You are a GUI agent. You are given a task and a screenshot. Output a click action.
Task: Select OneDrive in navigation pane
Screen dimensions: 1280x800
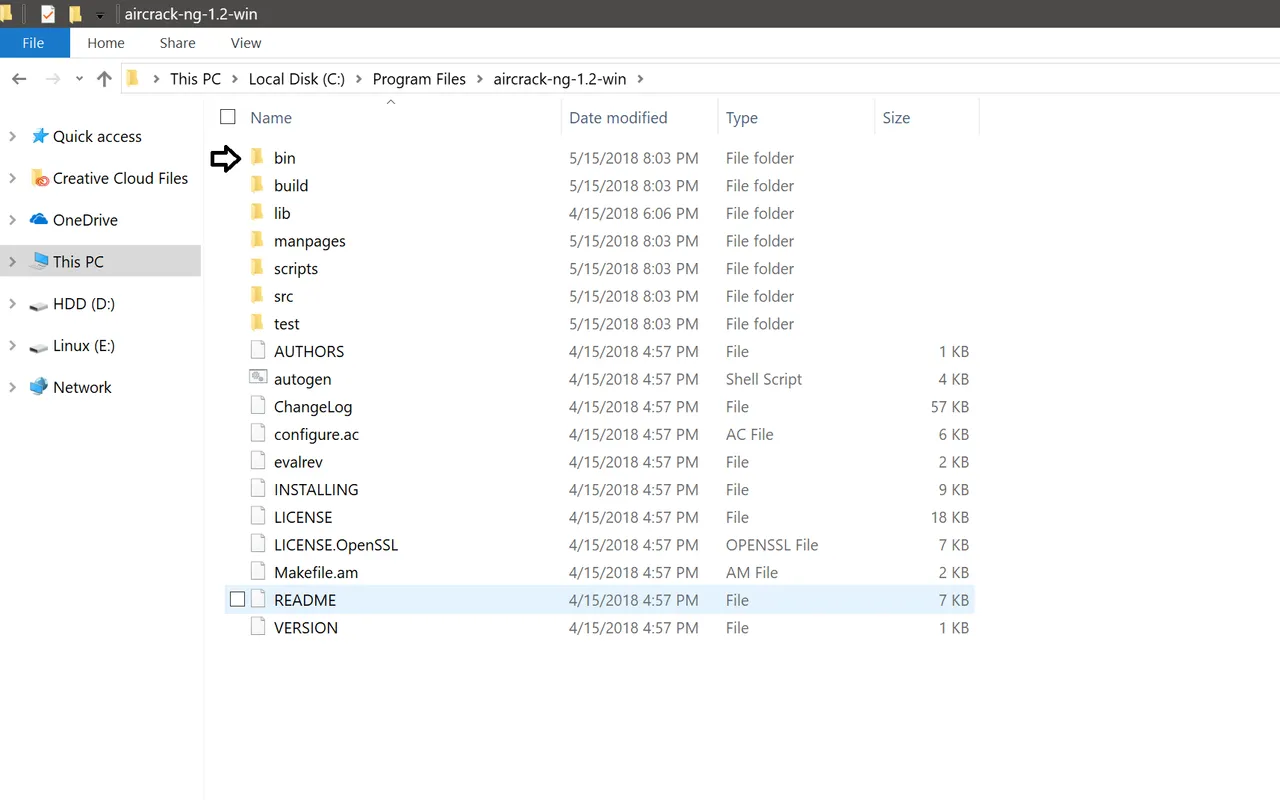pos(85,220)
